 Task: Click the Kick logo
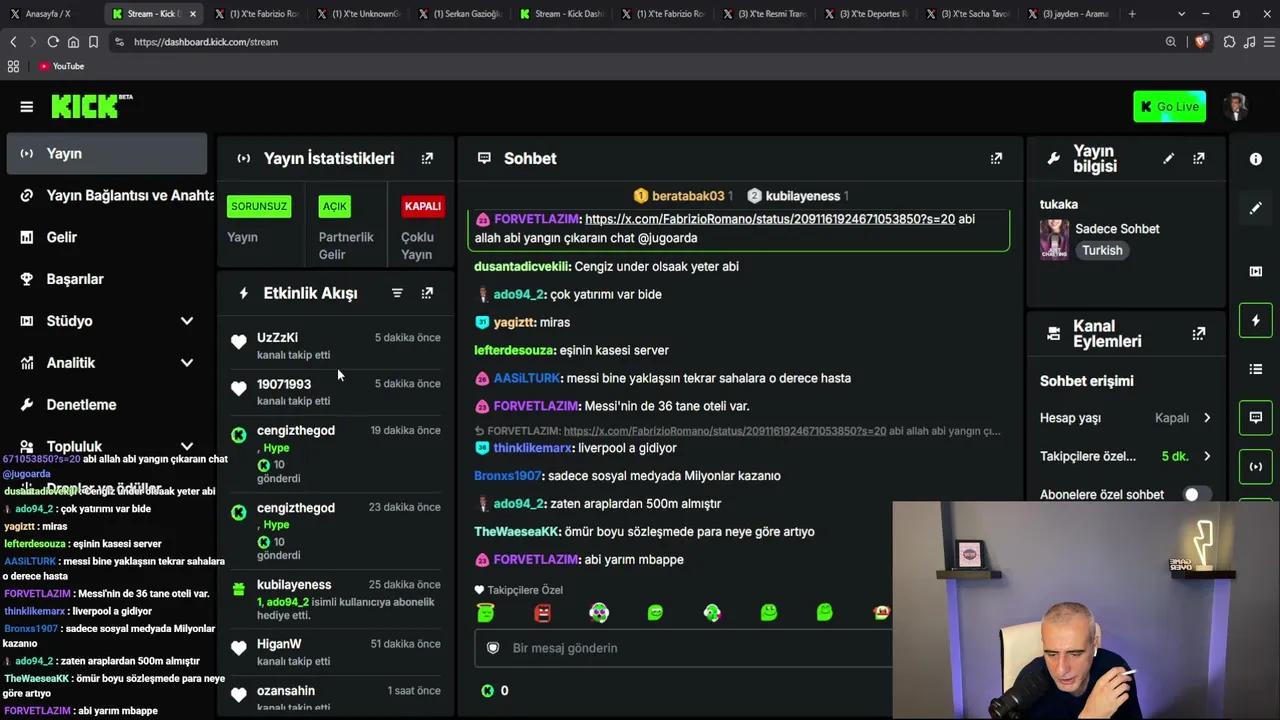(x=92, y=106)
